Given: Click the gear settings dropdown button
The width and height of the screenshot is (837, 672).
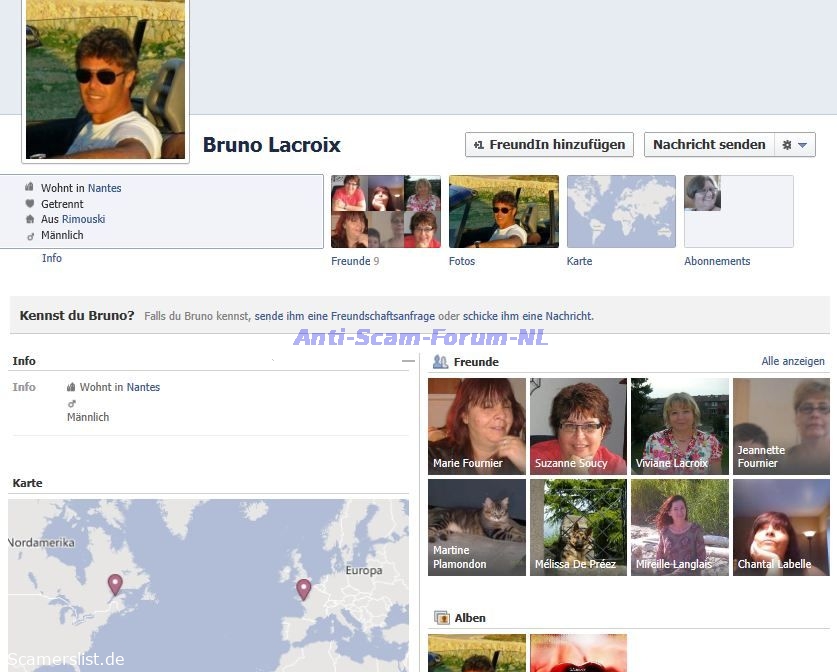Looking at the screenshot, I should pyautogui.click(x=795, y=145).
